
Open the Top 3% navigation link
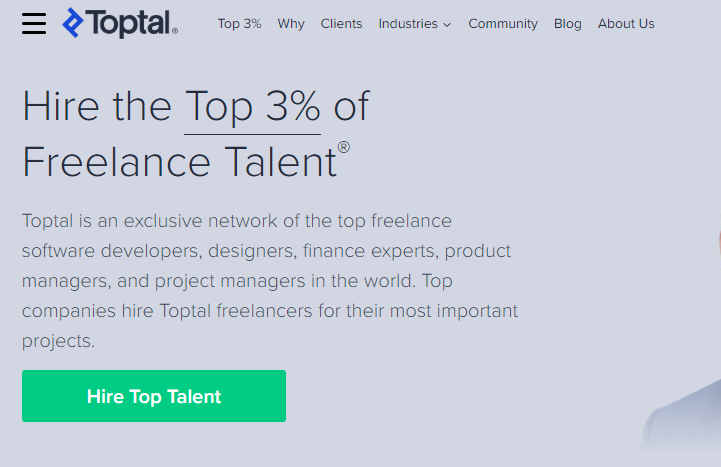(x=239, y=24)
